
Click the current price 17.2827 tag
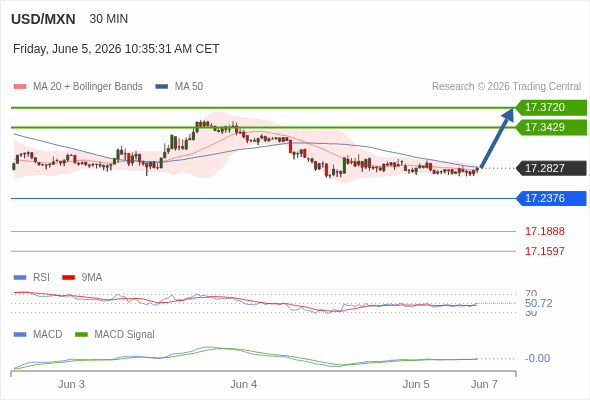coord(551,168)
